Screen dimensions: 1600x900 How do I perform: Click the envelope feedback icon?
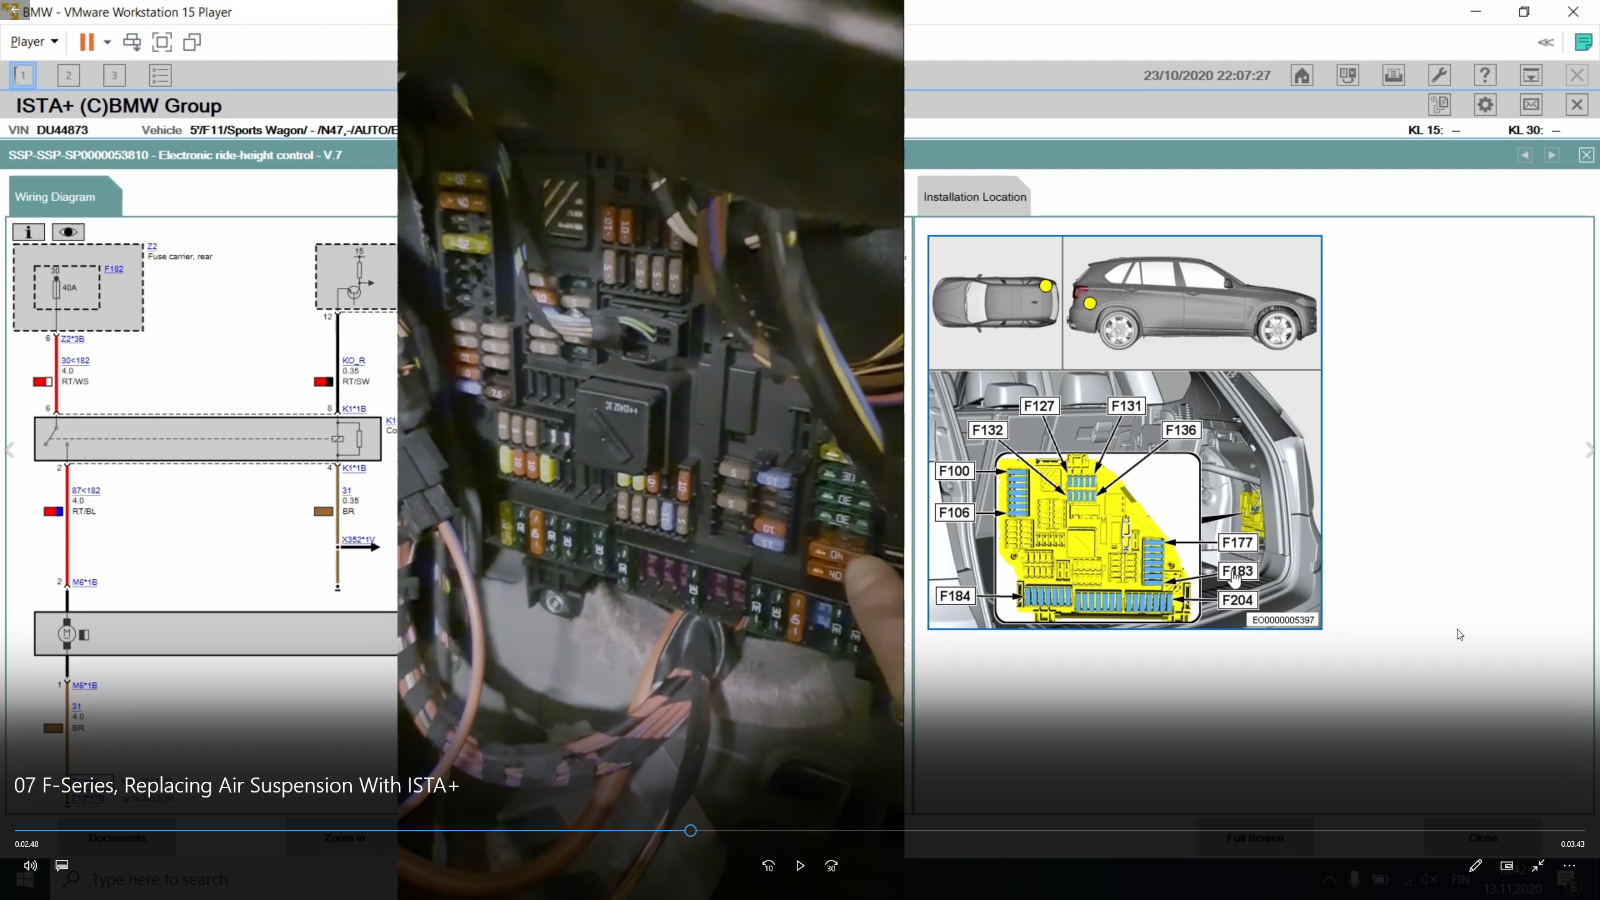coord(1531,105)
